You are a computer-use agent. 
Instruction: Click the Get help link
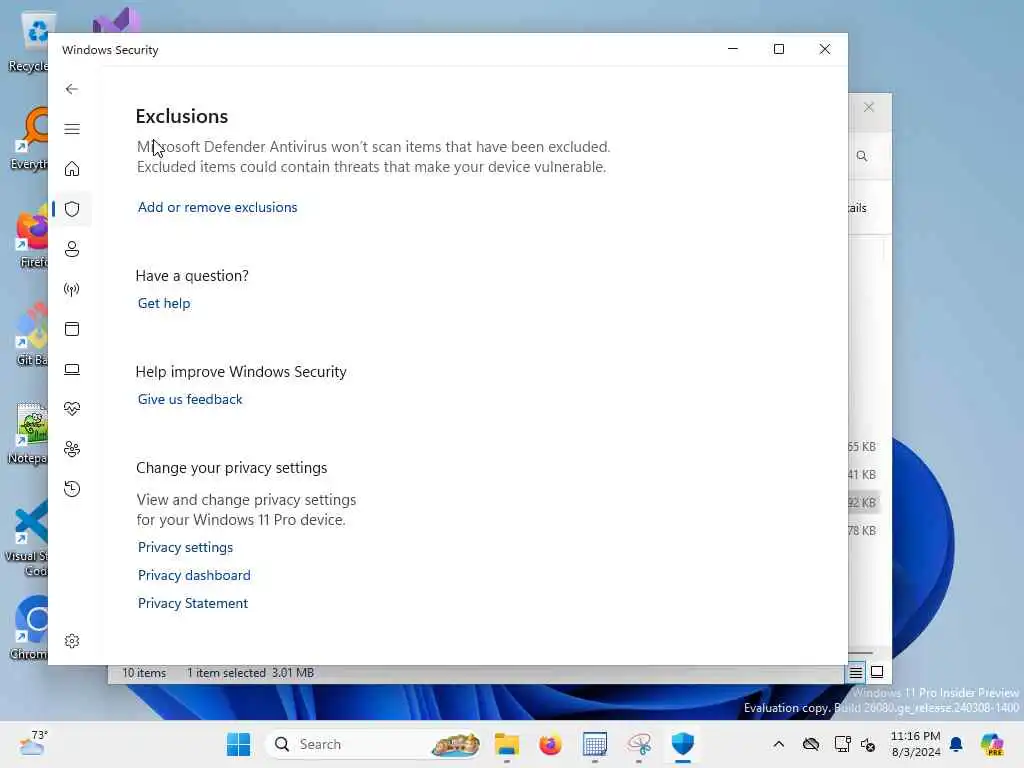click(x=164, y=303)
